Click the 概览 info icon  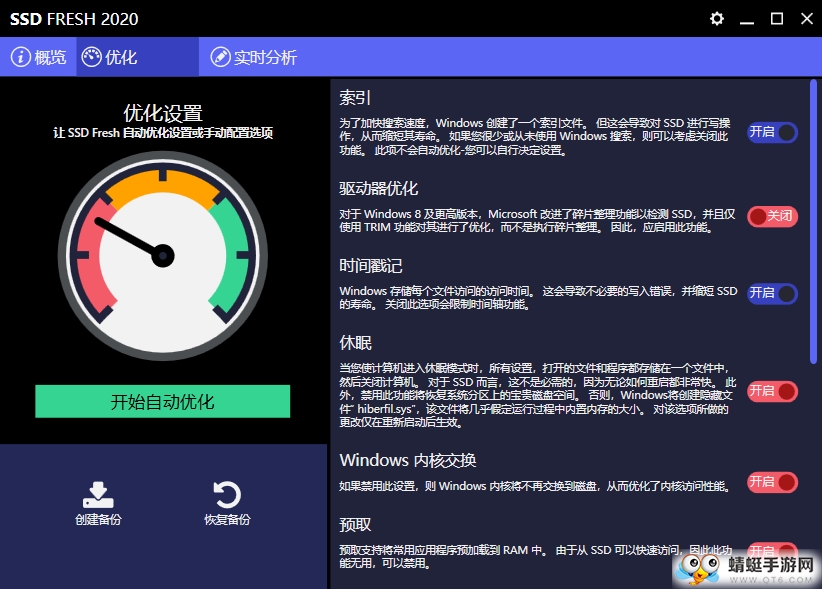[x=20, y=57]
